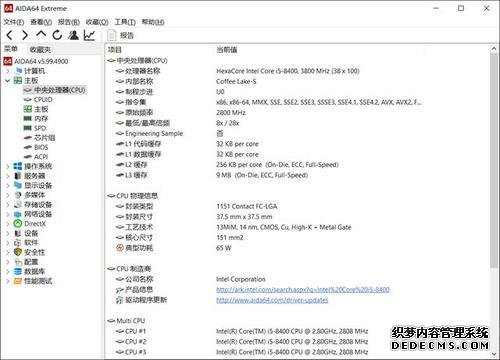Screen dimensions: 500x360
Task: Open the 查看(V) menu
Action: (41, 22)
